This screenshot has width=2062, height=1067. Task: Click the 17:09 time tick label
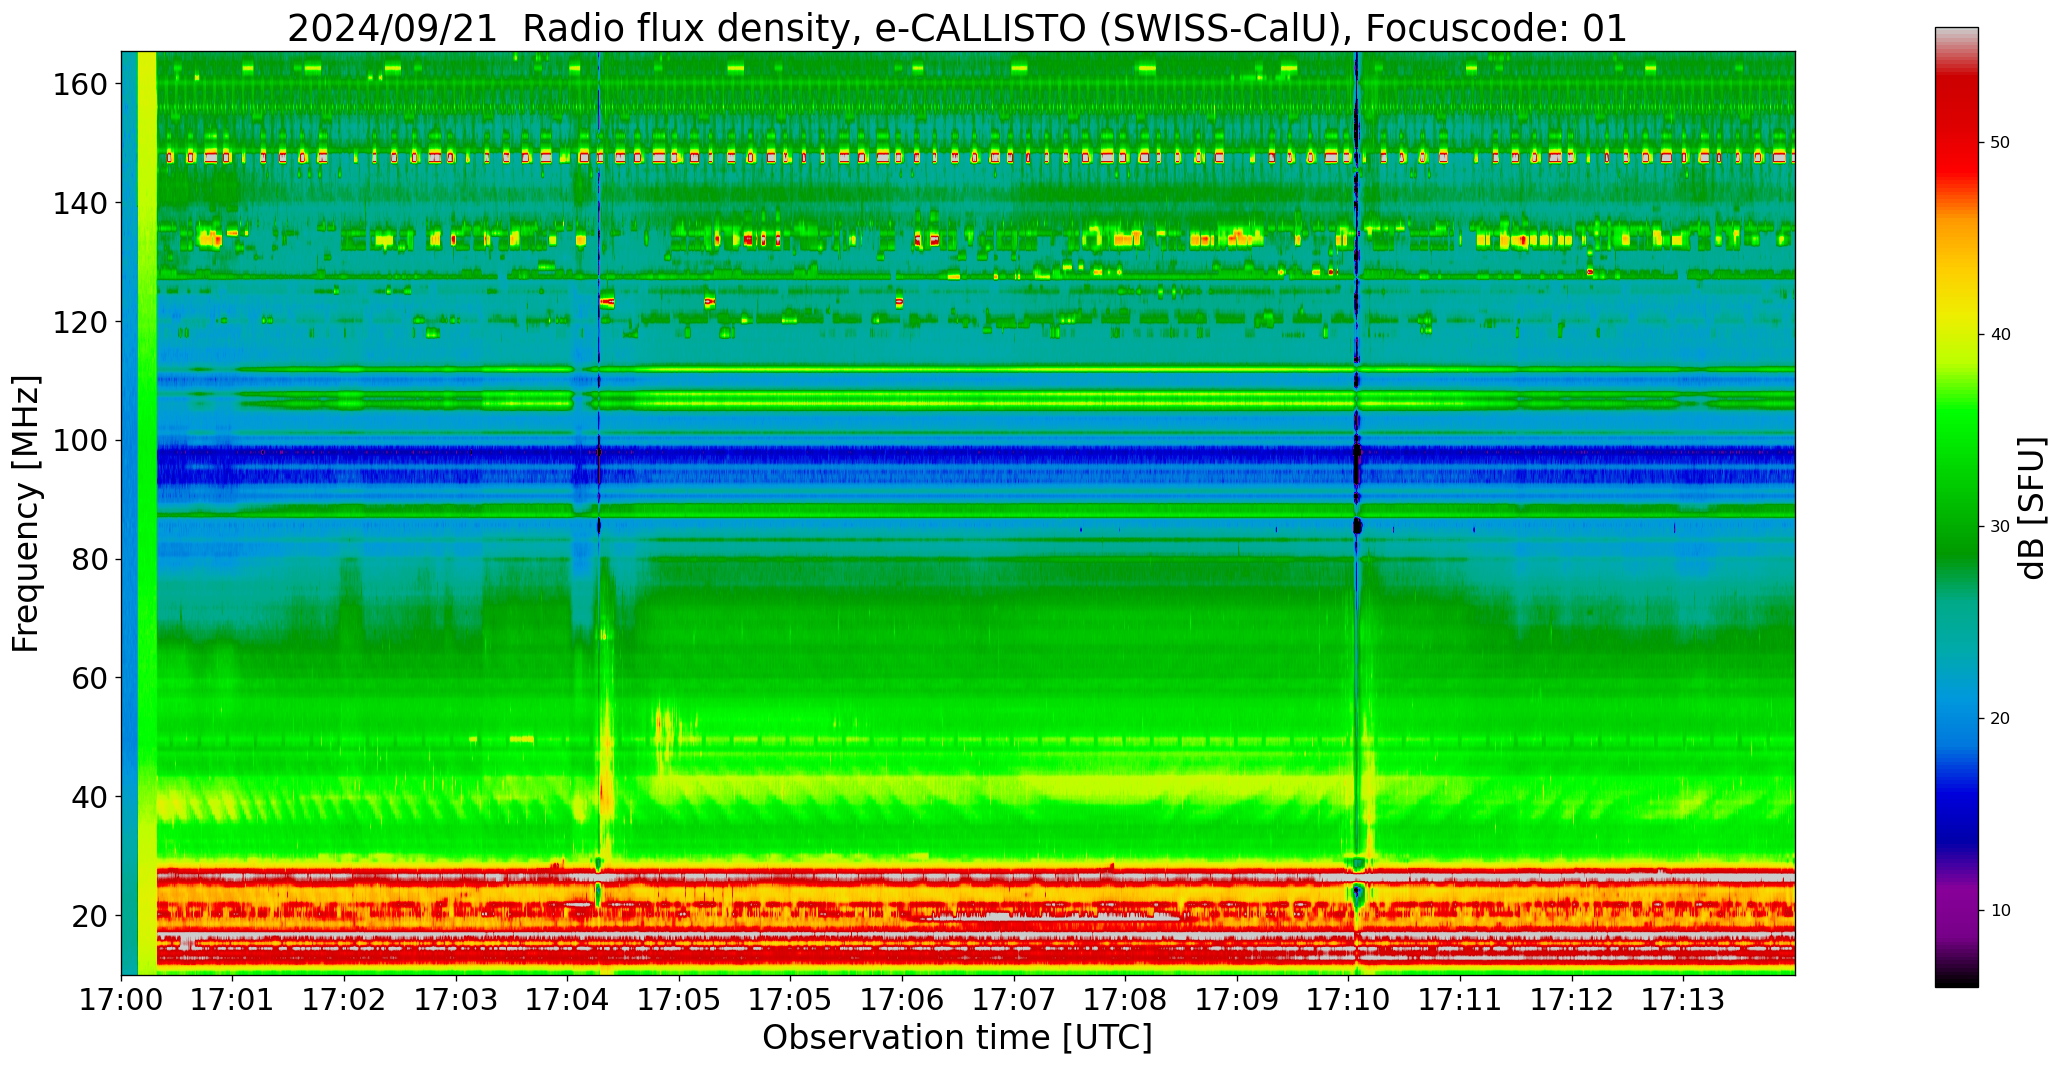tap(1237, 999)
